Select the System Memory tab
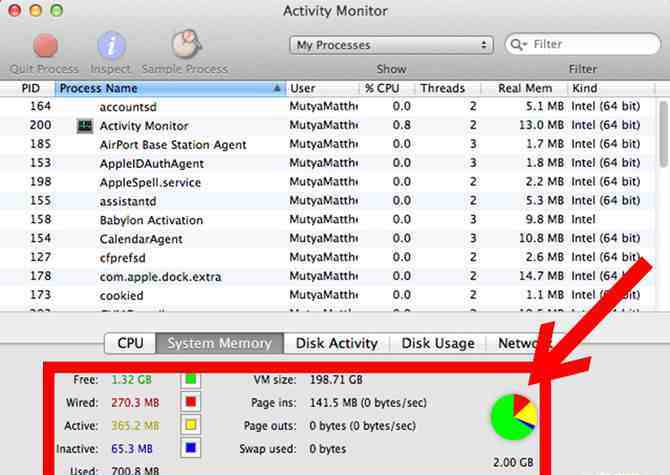Image resolution: width=670 pixels, height=475 pixels. click(220, 343)
